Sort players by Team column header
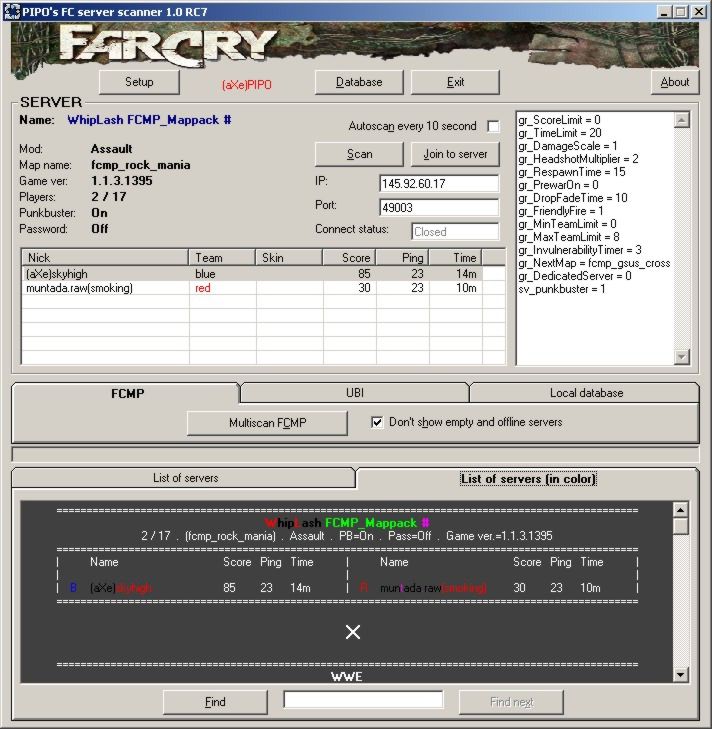Image resolution: width=712 pixels, height=729 pixels. pyautogui.click(x=222, y=258)
